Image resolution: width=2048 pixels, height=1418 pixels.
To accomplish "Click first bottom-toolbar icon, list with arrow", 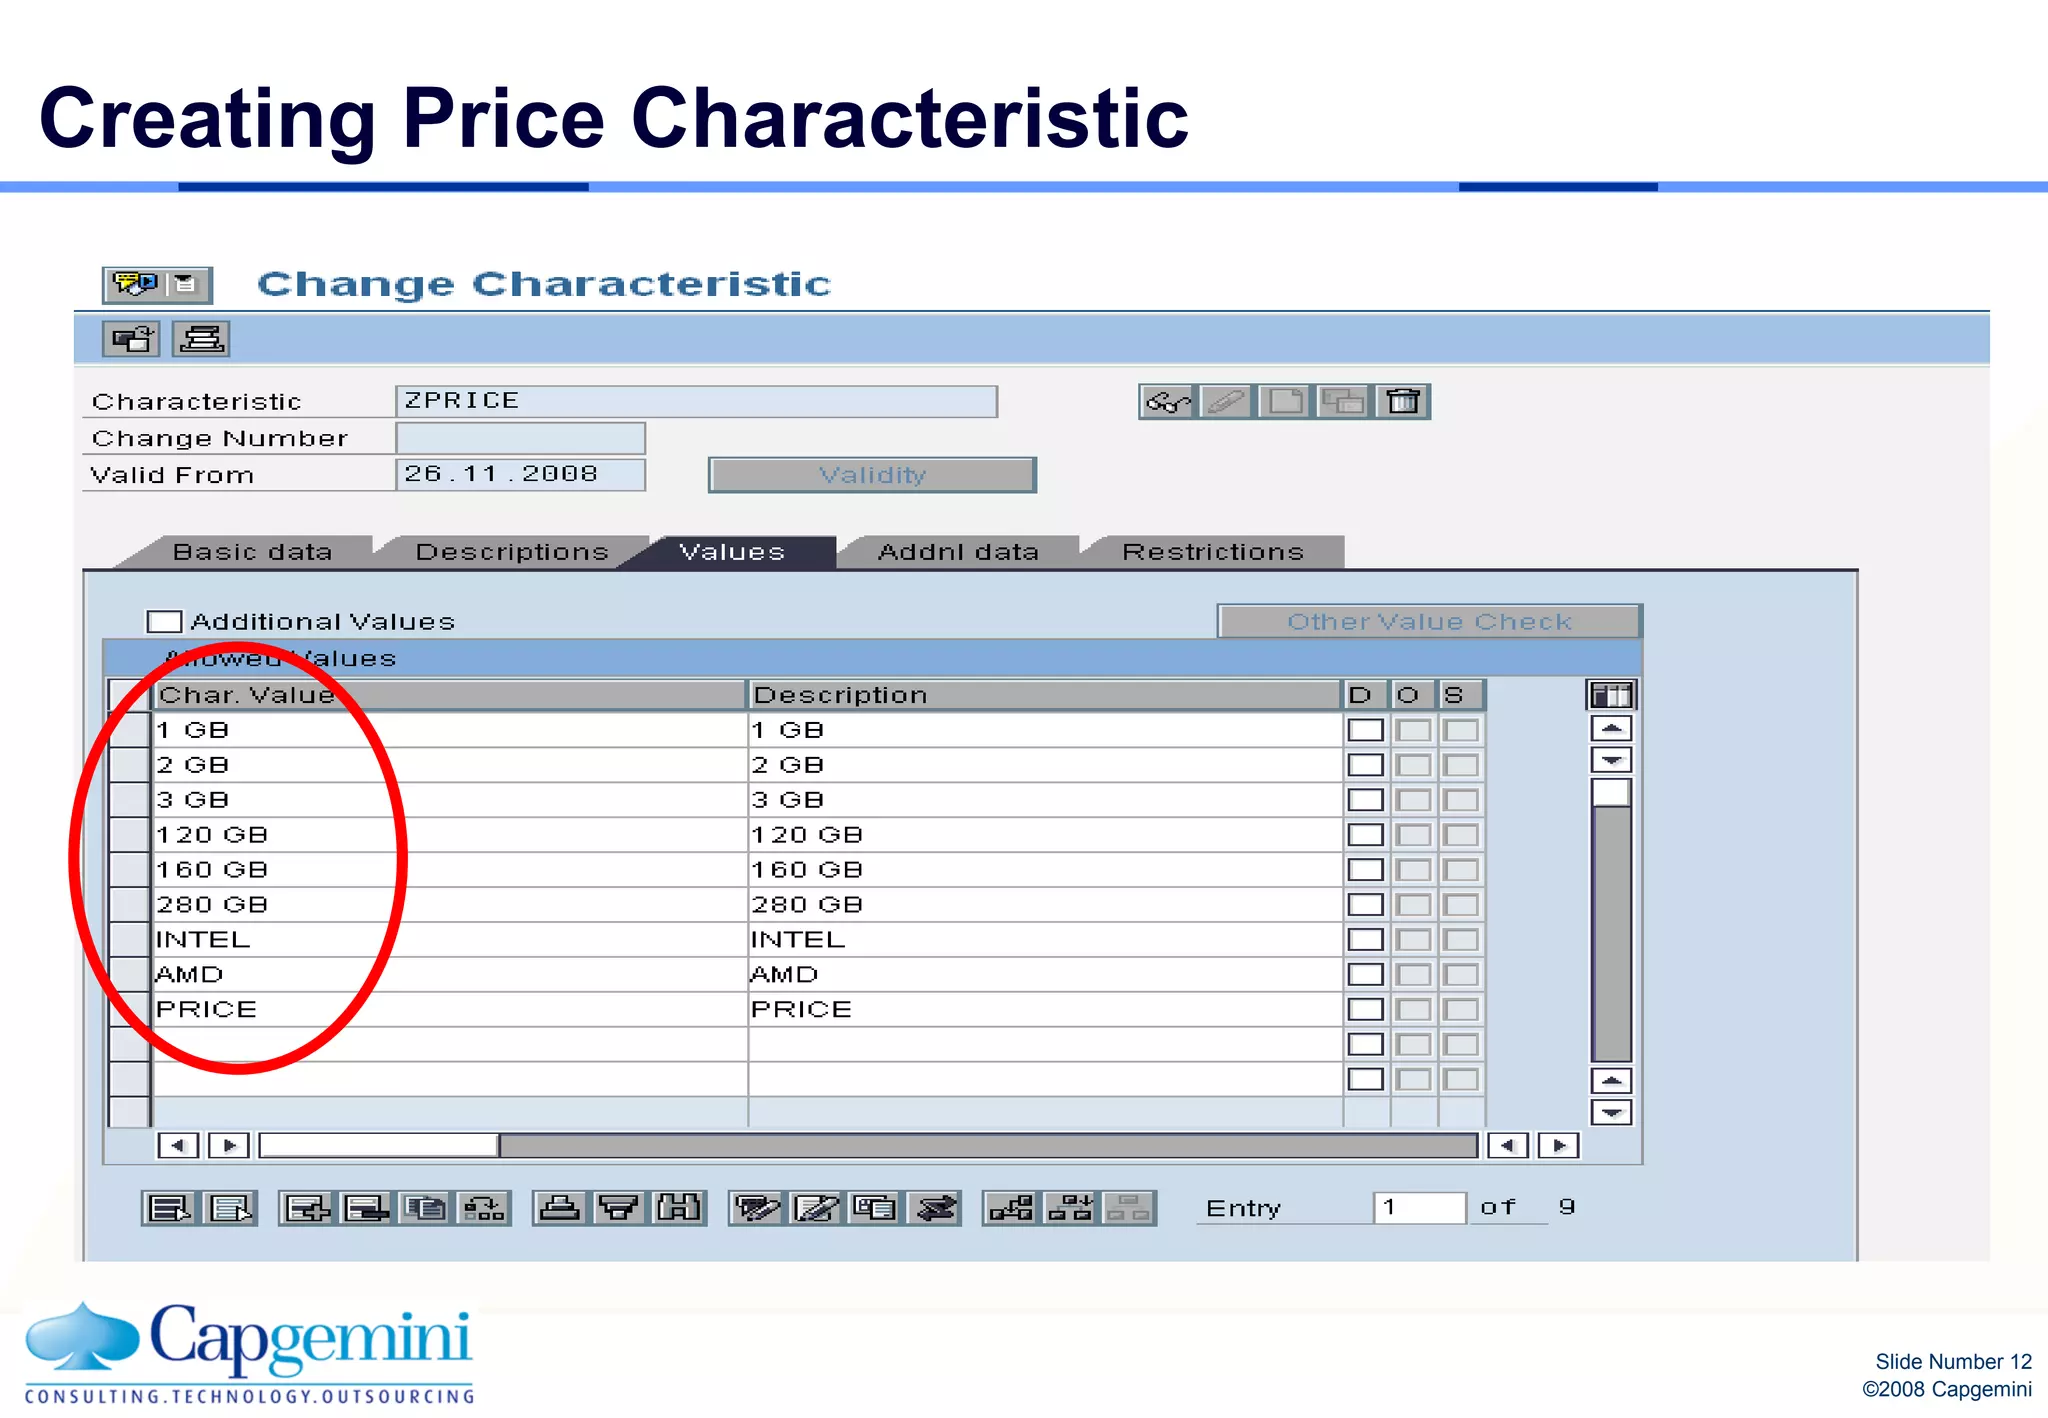I will 170,1209.
